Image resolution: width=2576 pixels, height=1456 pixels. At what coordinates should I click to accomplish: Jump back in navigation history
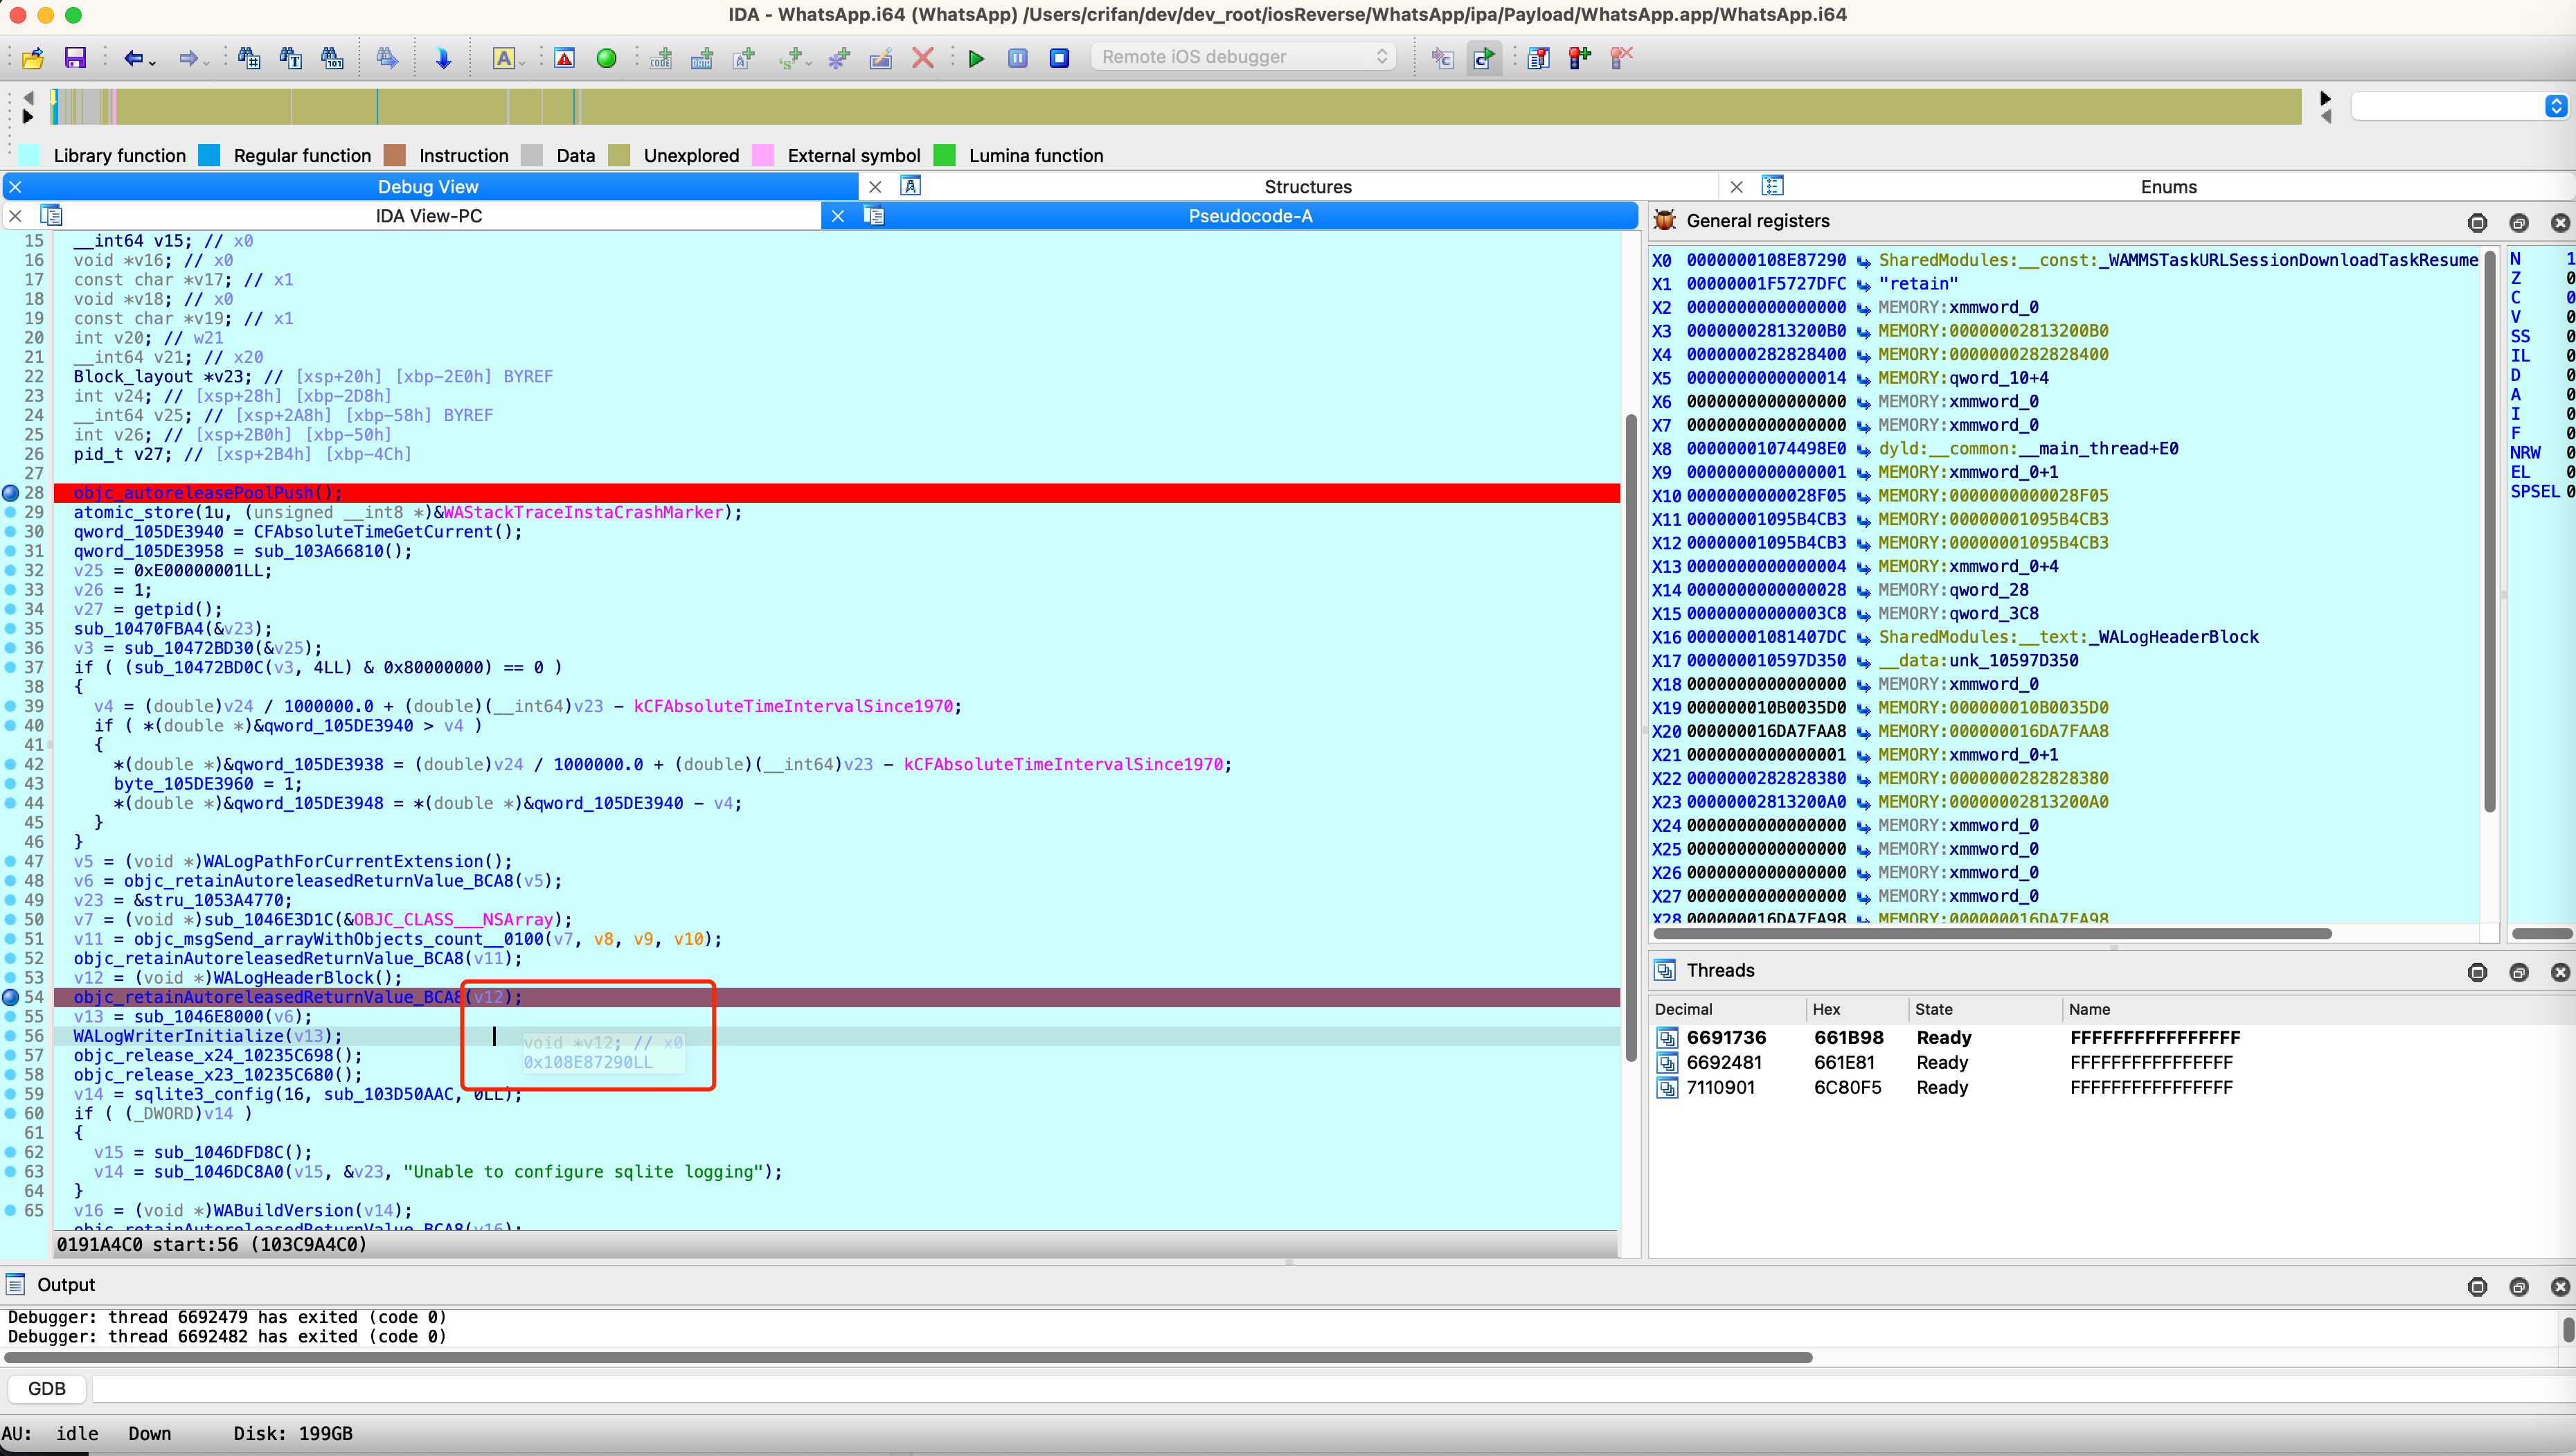[x=132, y=58]
